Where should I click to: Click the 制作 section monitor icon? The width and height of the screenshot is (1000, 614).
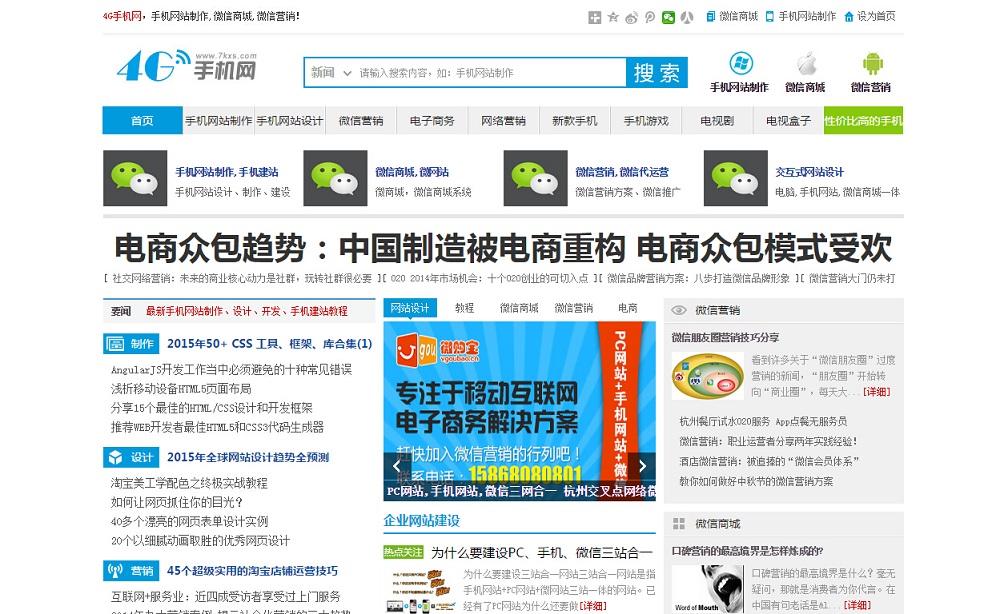tap(115, 344)
